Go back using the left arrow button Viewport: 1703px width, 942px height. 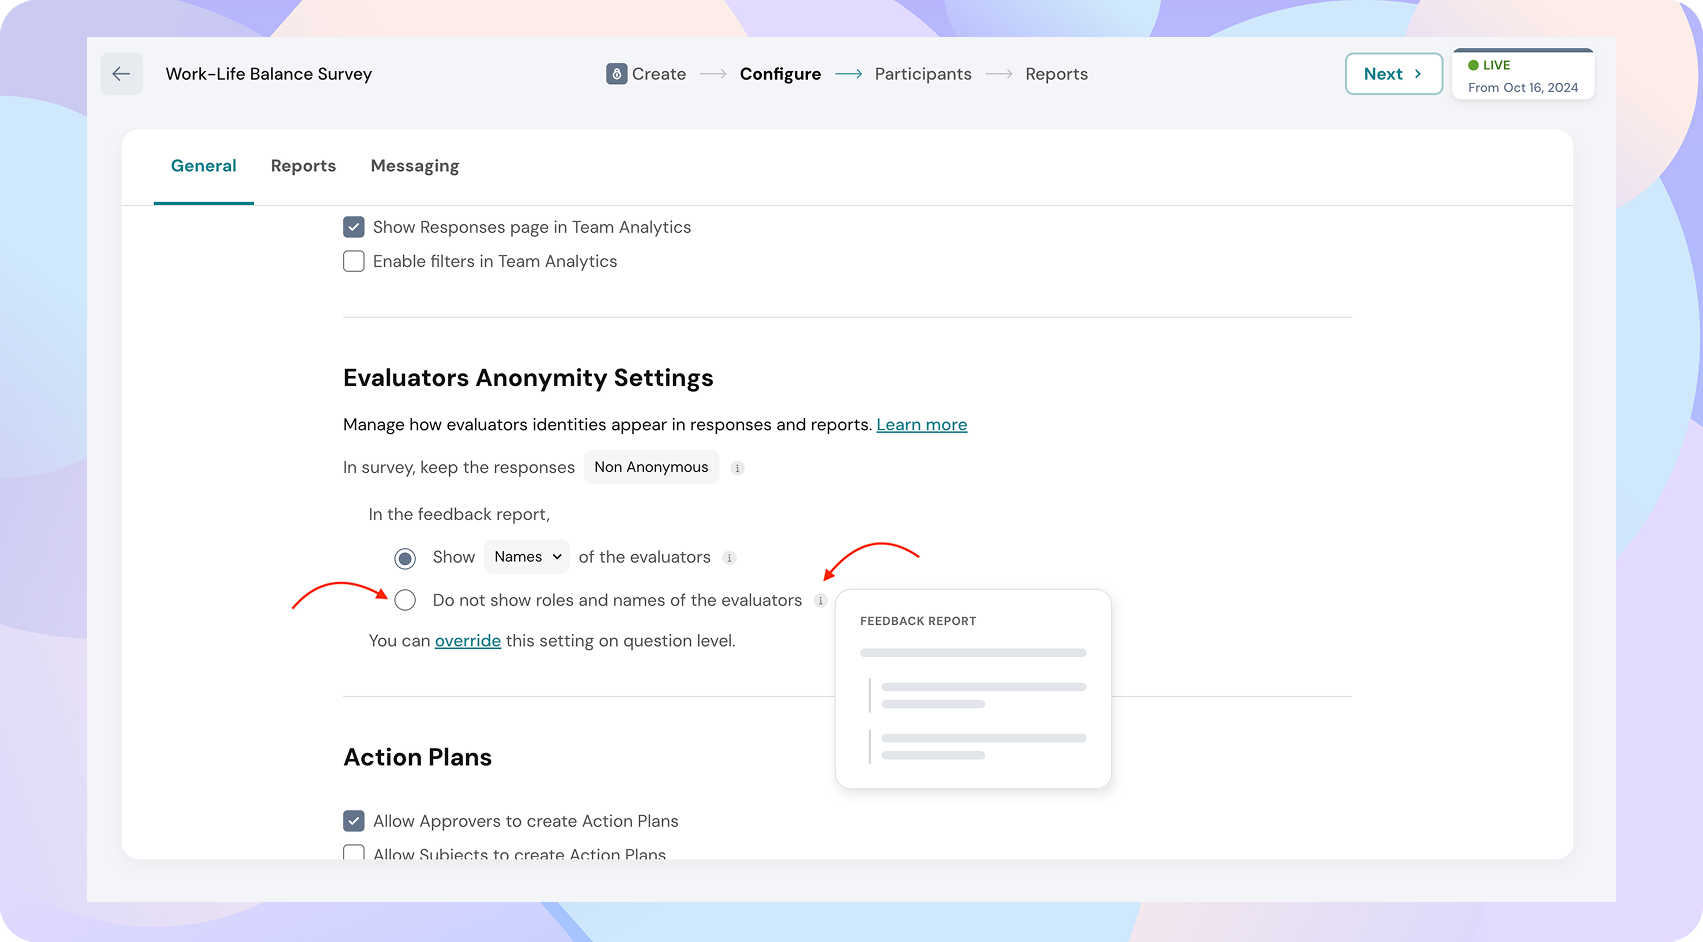(121, 74)
